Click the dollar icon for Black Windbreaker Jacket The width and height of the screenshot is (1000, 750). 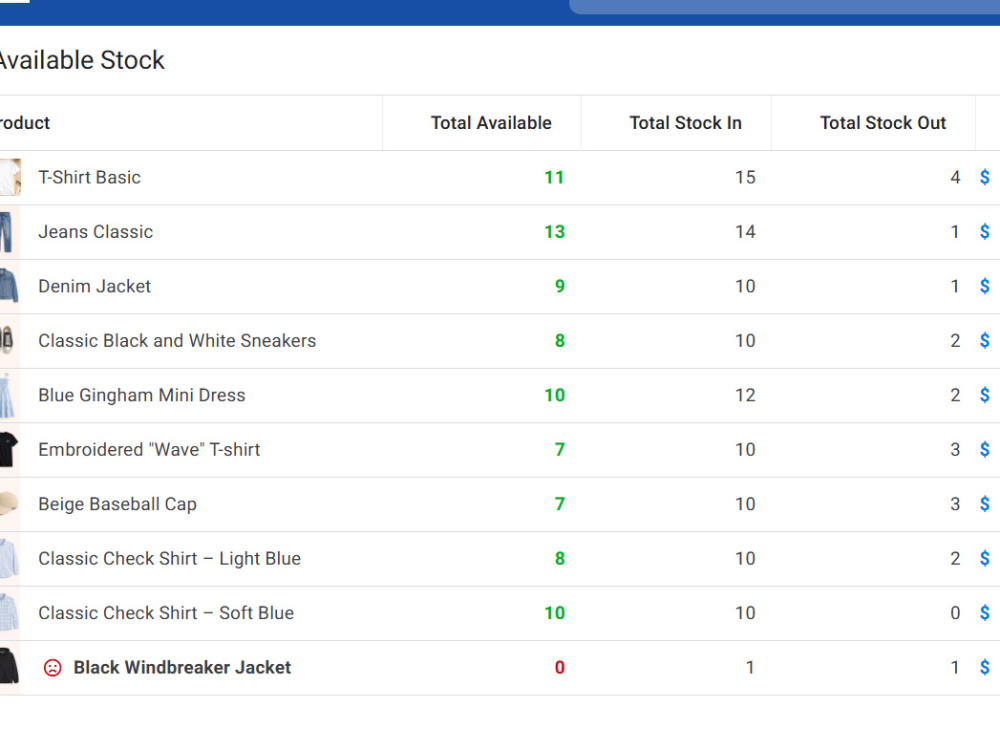[985, 668]
